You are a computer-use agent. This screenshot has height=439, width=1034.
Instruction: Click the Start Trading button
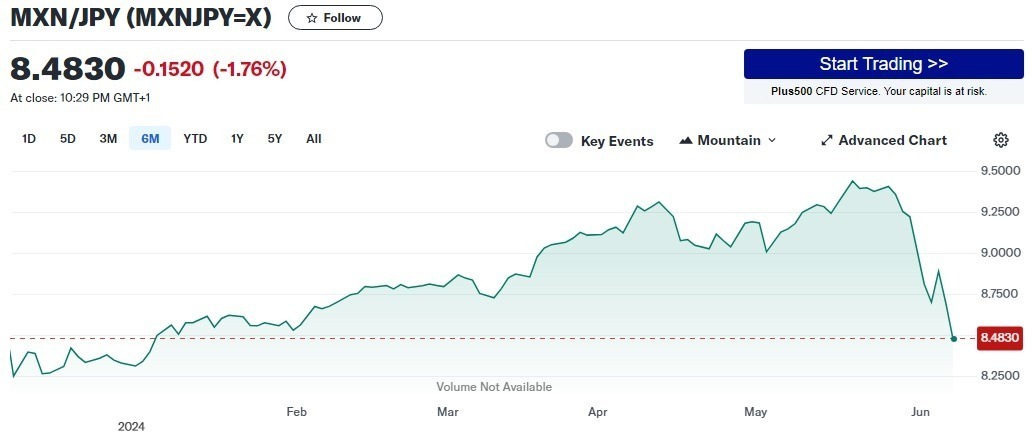(883, 64)
